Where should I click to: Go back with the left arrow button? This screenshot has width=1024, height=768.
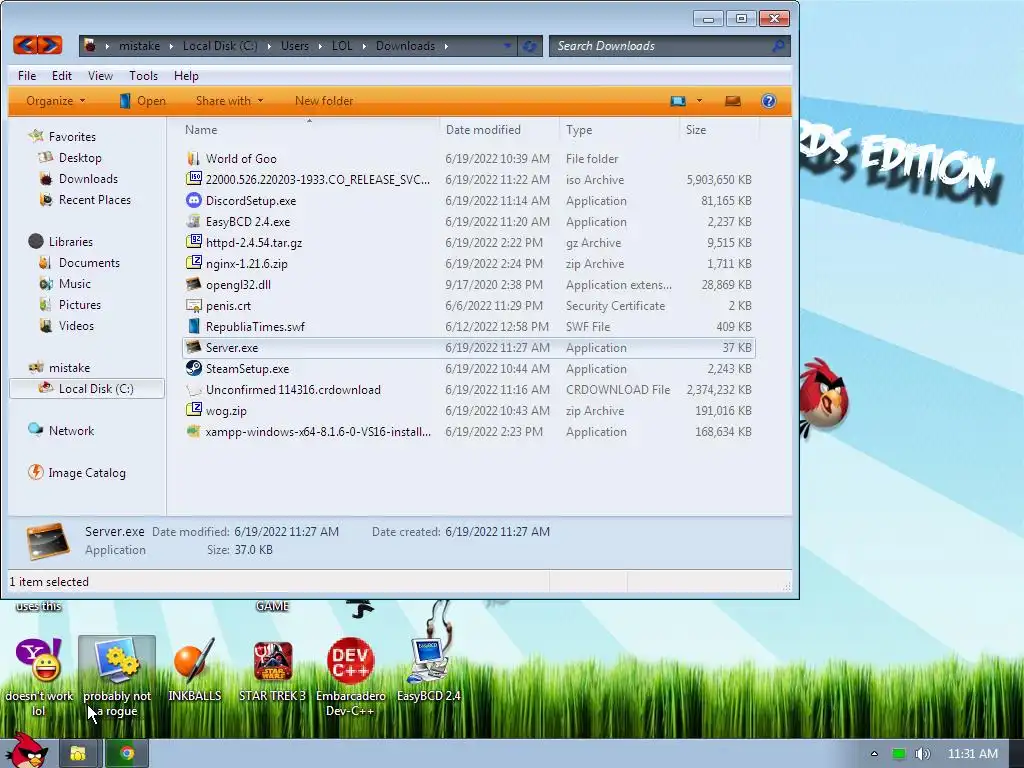[25, 45]
